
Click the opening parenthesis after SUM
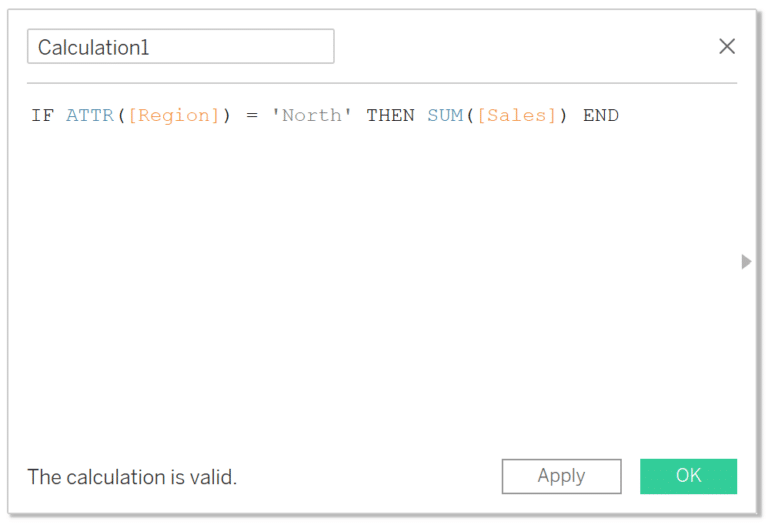click(x=470, y=116)
